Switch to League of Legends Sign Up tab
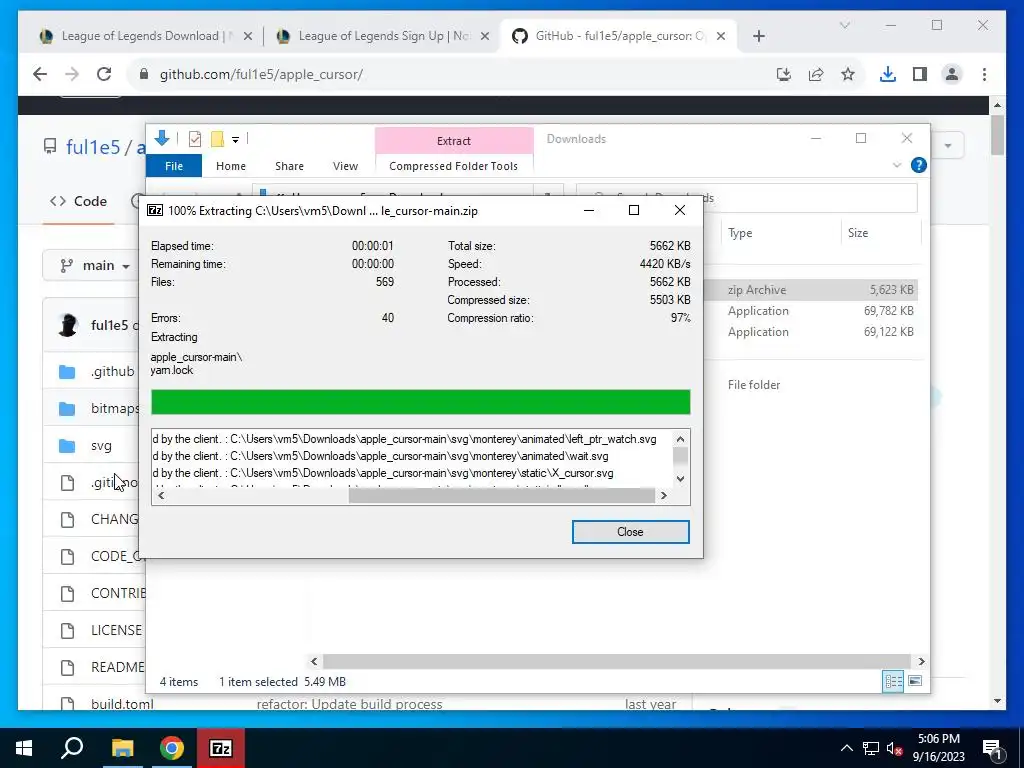 383,36
